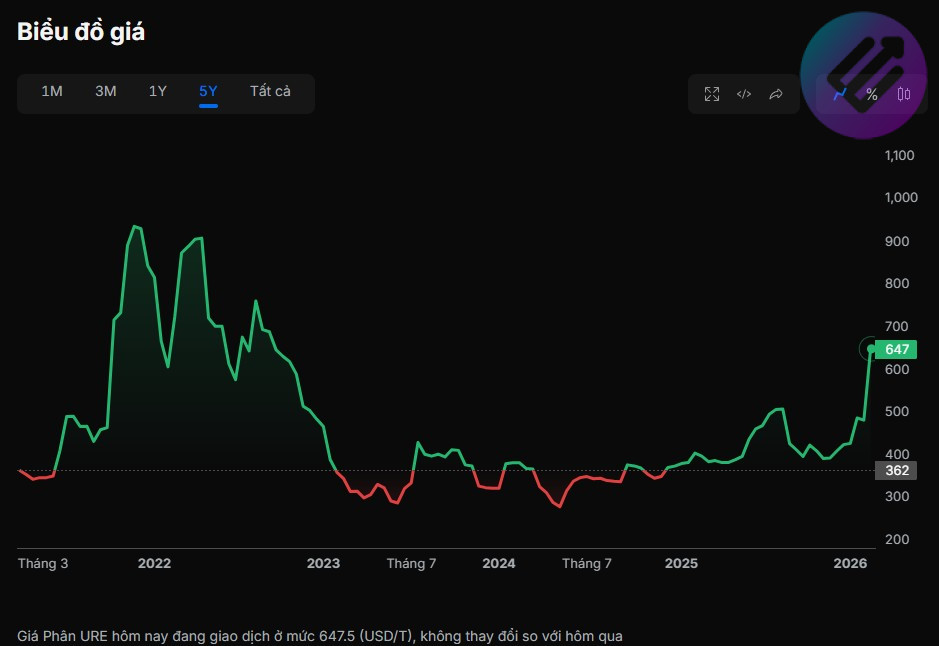Image resolution: width=939 pixels, height=646 pixels.
Task: Expand the chart to fullscreen
Action: tap(712, 94)
